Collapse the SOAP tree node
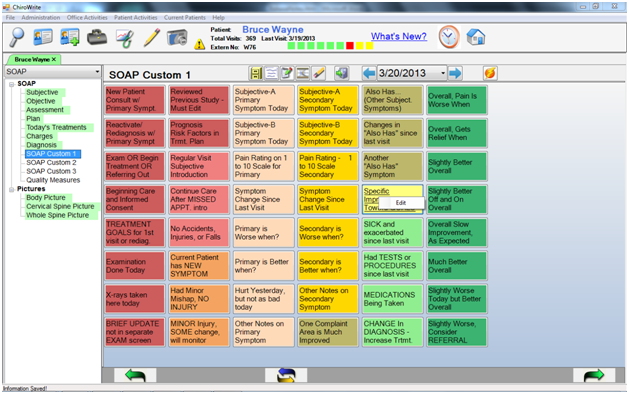Viewport: 629px width, 394px height. pyautogui.click(x=12, y=84)
